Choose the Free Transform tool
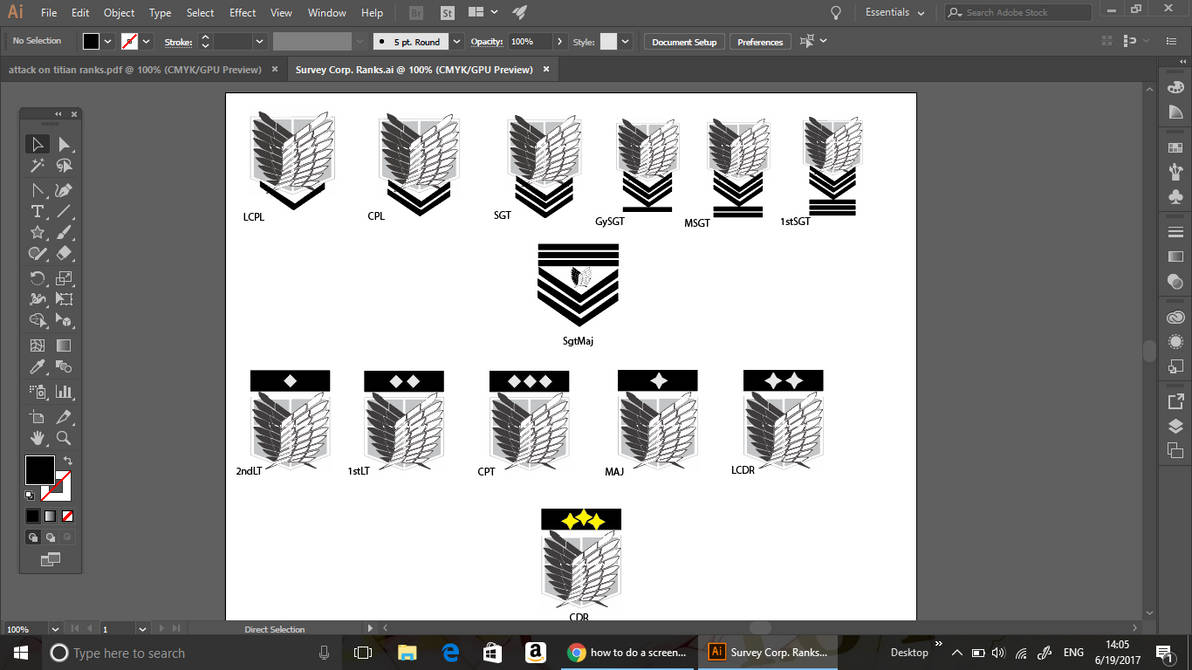This screenshot has height=670, width=1192. pyautogui.click(x=64, y=300)
